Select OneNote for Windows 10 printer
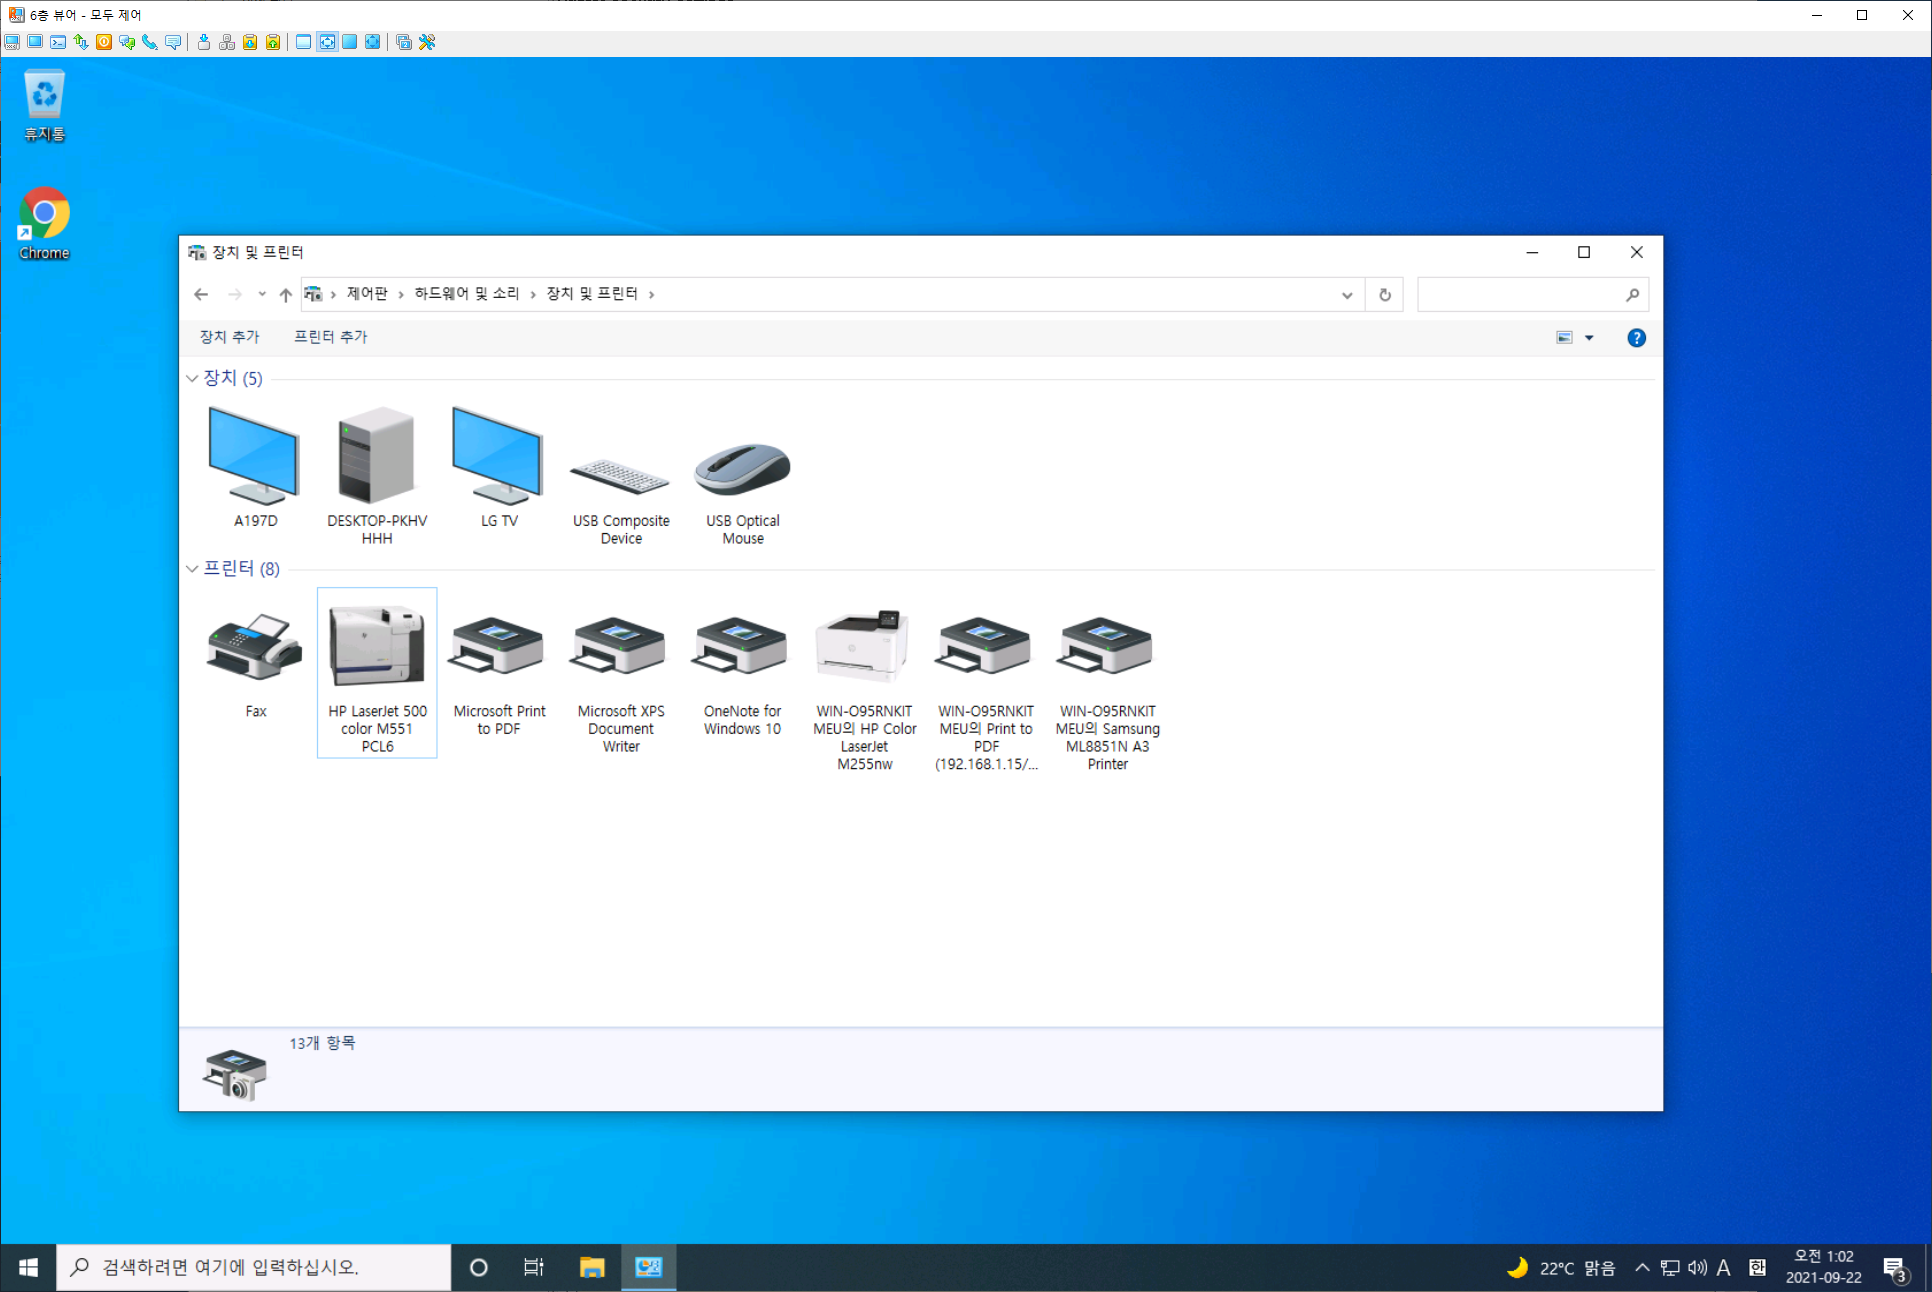Image resolution: width=1932 pixels, height=1292 pixels. point(742,650)
